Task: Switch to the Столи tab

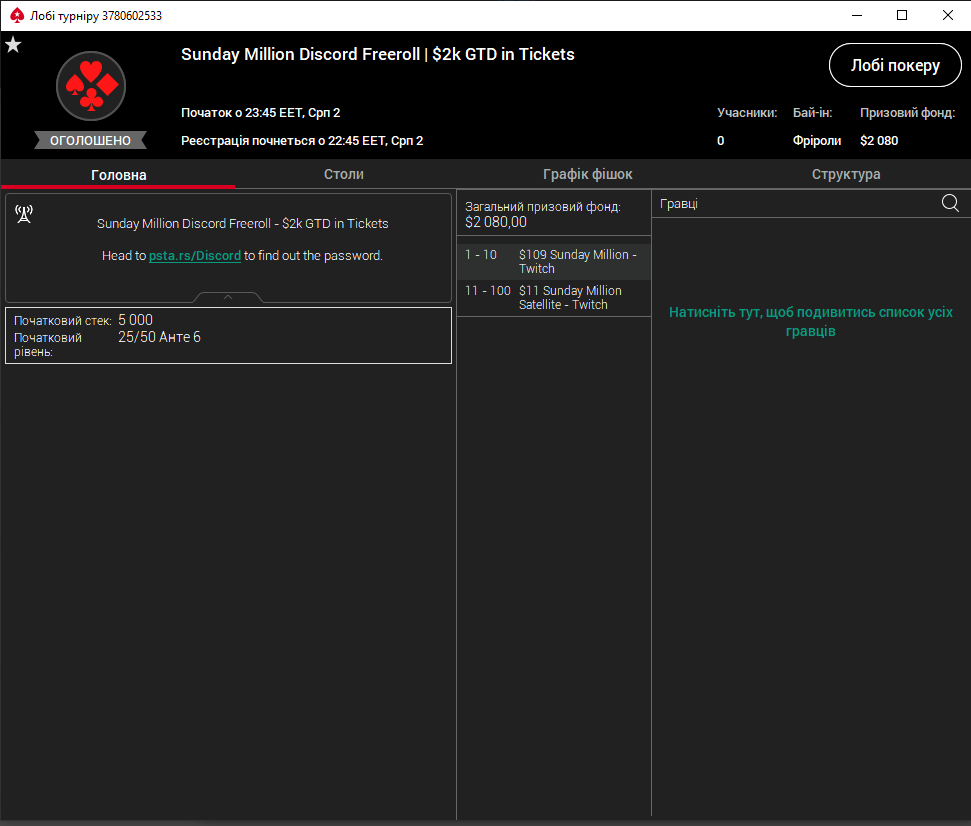Action: pos(344,174)
